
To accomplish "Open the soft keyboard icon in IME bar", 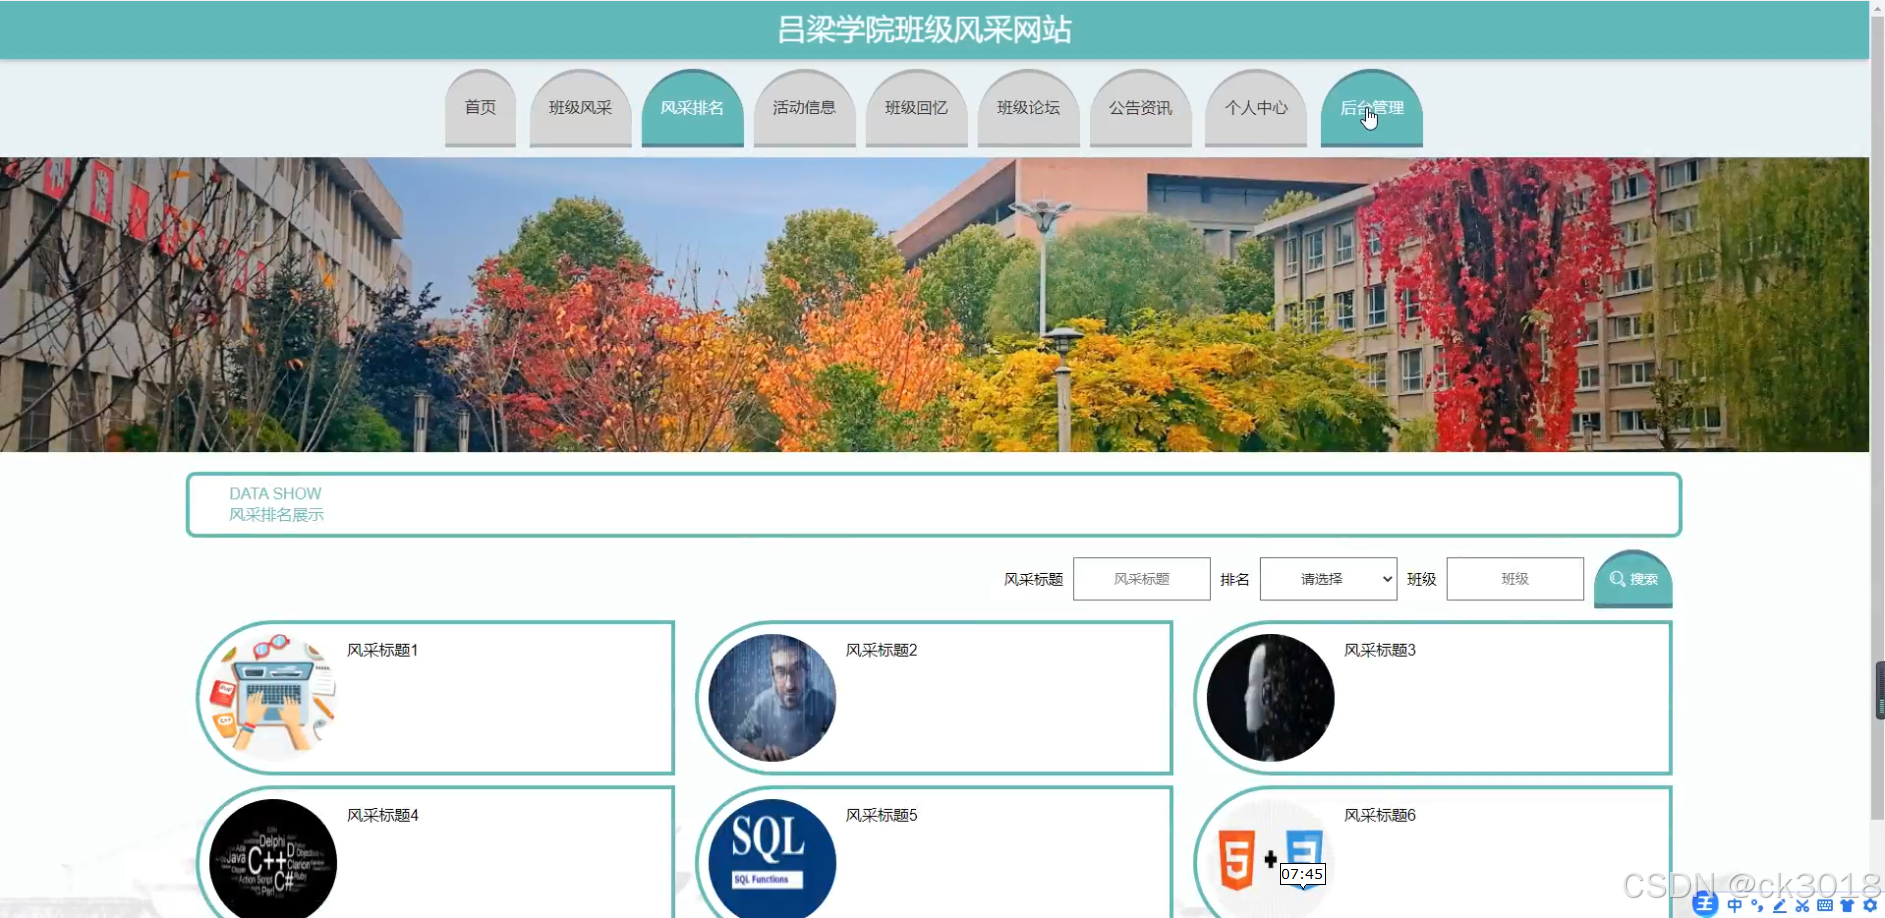I will click(1825, 905).
